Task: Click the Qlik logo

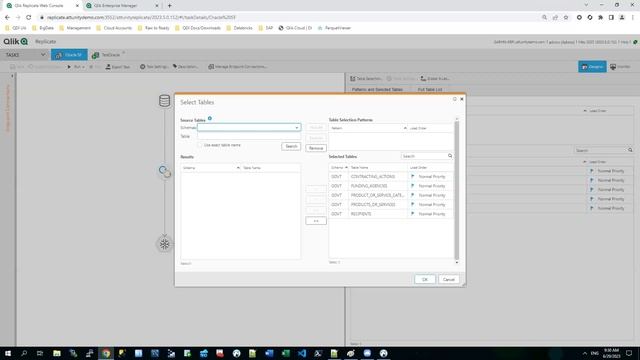Action: point(16,42)
